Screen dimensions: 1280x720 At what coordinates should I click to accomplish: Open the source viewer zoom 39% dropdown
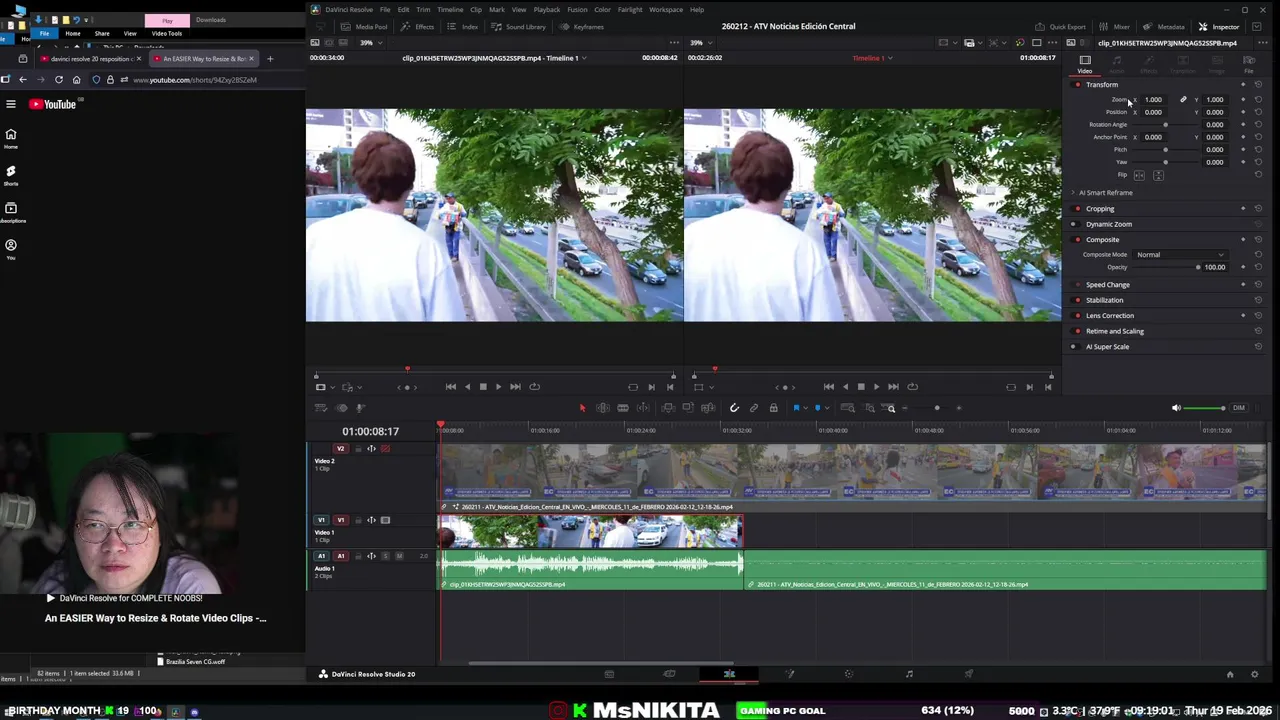point(371,43)
